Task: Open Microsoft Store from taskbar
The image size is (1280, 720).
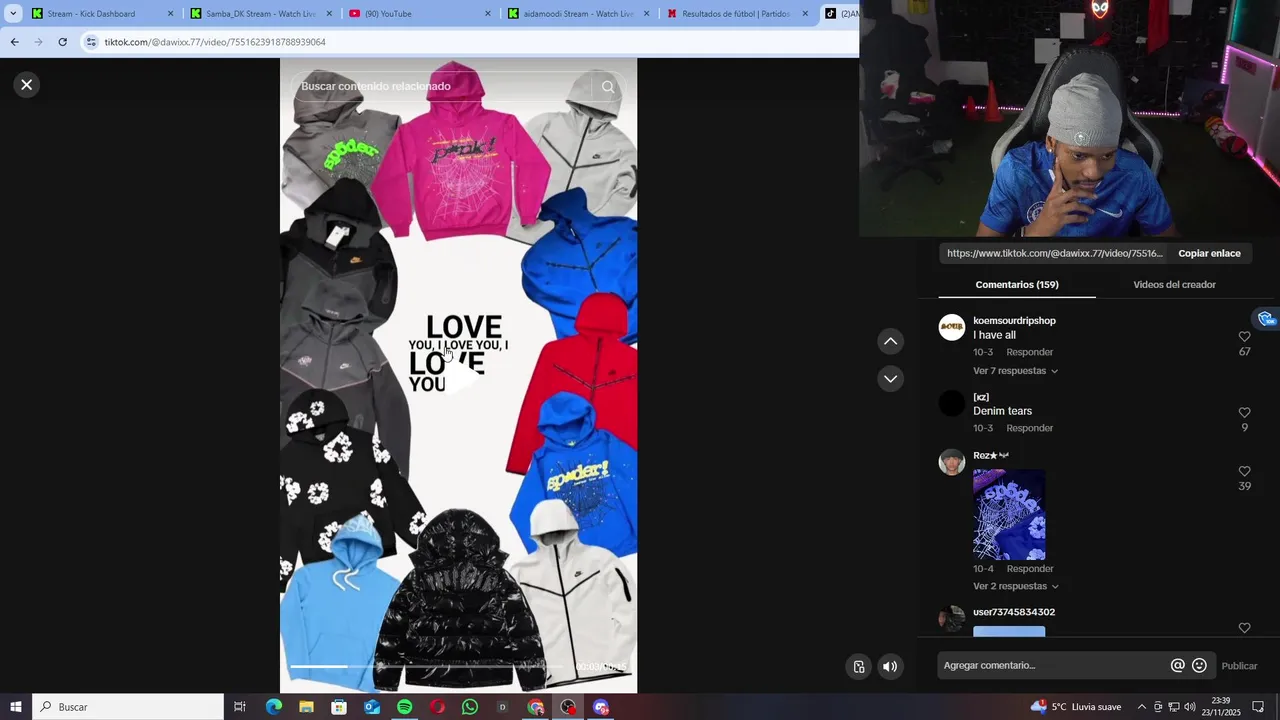Action: (x=339, y=707)
